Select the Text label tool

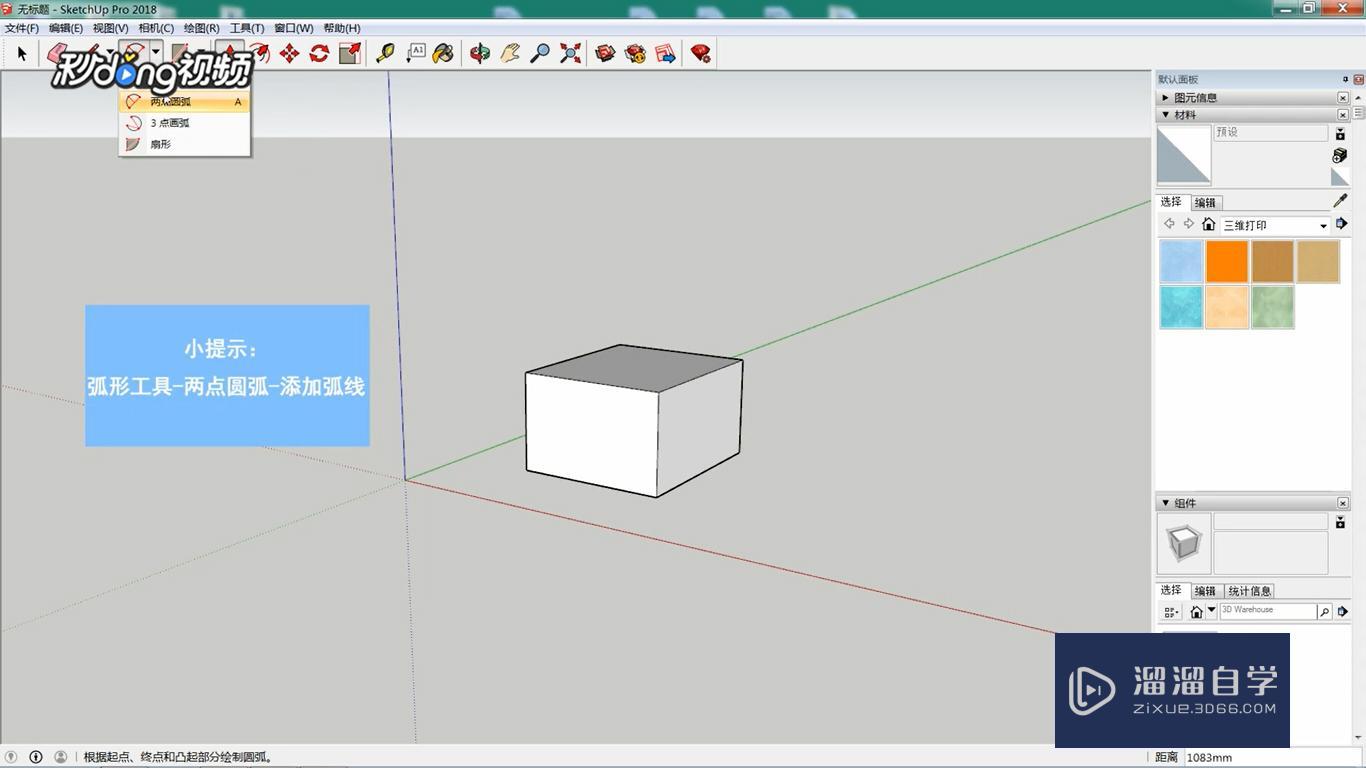415,53
